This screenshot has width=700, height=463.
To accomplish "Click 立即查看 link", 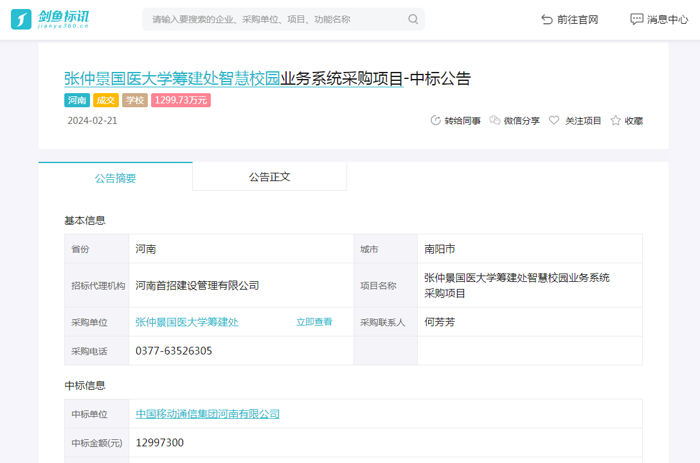I will click(x=314, y=322).
